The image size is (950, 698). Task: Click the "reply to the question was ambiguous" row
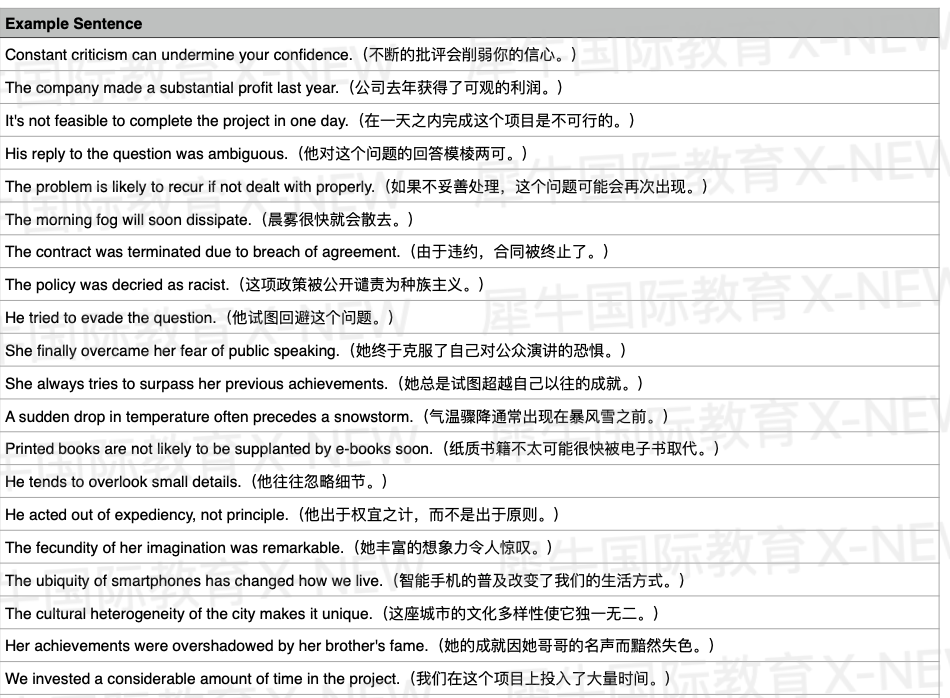tap(266, 154)
